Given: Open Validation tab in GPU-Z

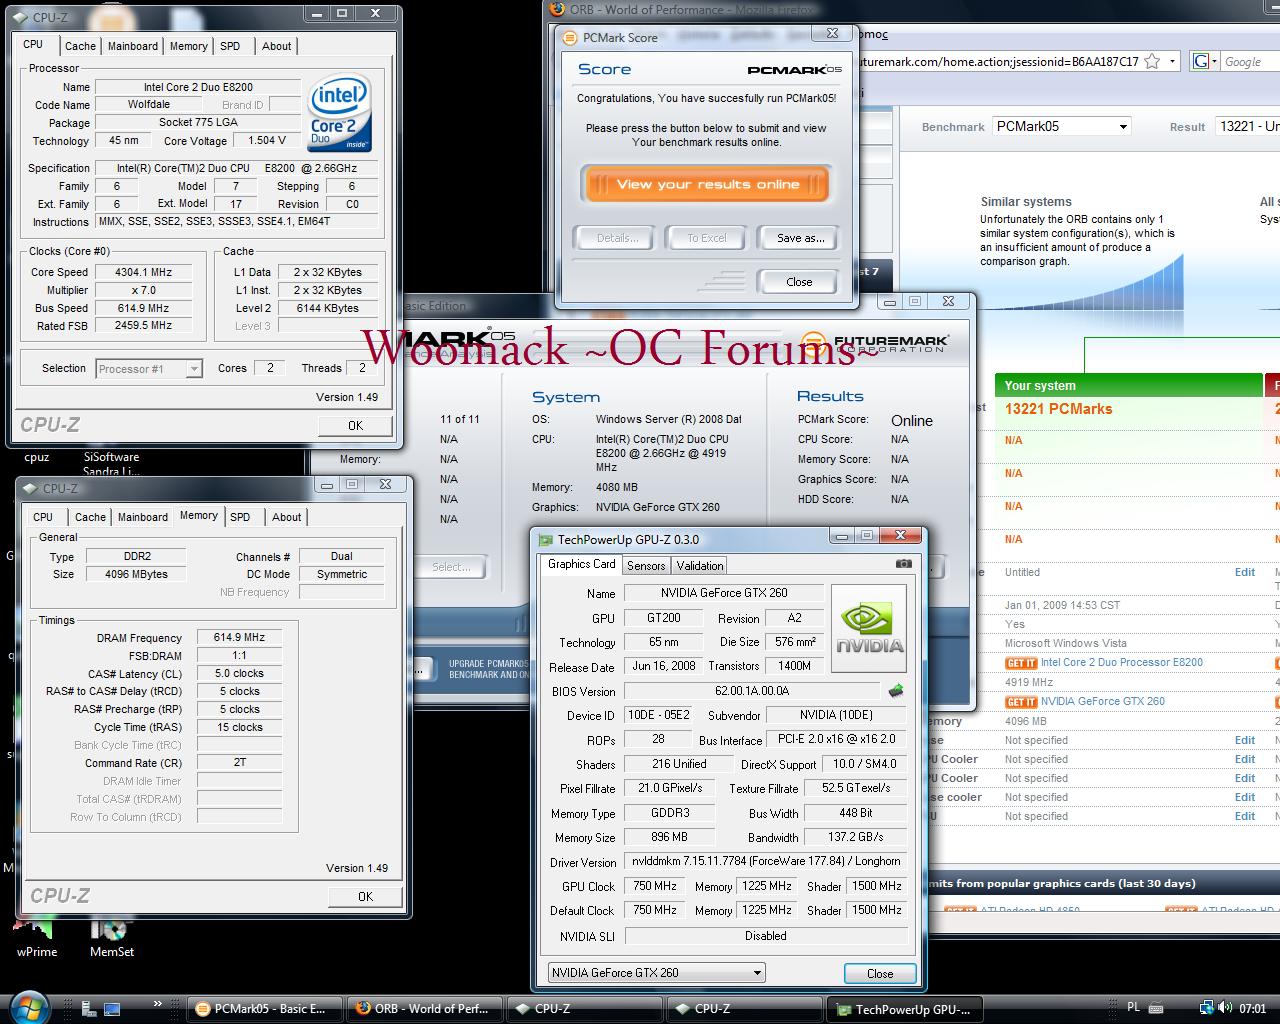Looking at the screenshot, I should [700, 565].
